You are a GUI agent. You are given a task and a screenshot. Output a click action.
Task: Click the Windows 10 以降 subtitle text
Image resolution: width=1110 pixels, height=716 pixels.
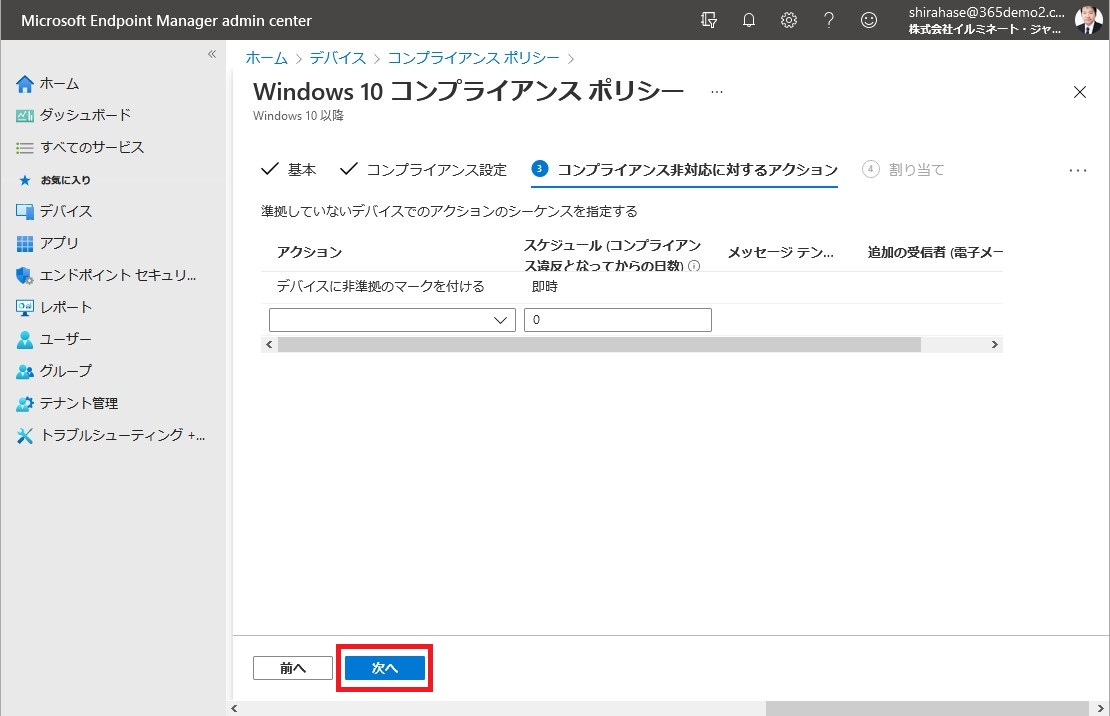point(298,115)
